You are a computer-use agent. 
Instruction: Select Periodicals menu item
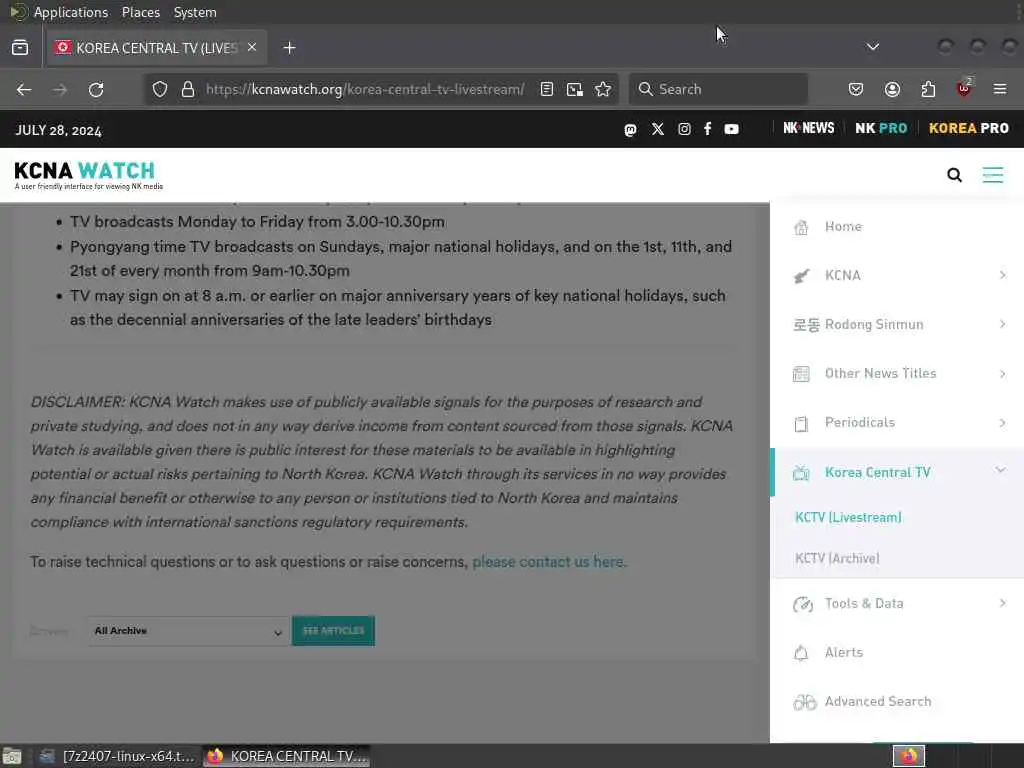[x=859, y=423]
